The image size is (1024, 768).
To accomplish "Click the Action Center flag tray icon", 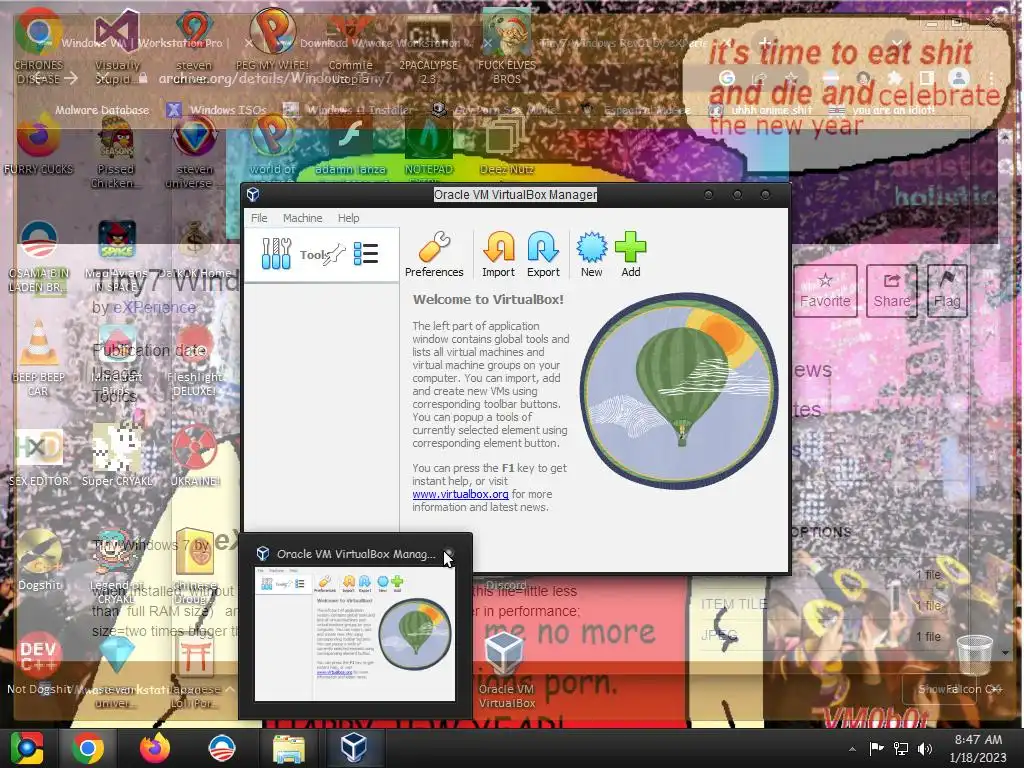I will 876,748.
